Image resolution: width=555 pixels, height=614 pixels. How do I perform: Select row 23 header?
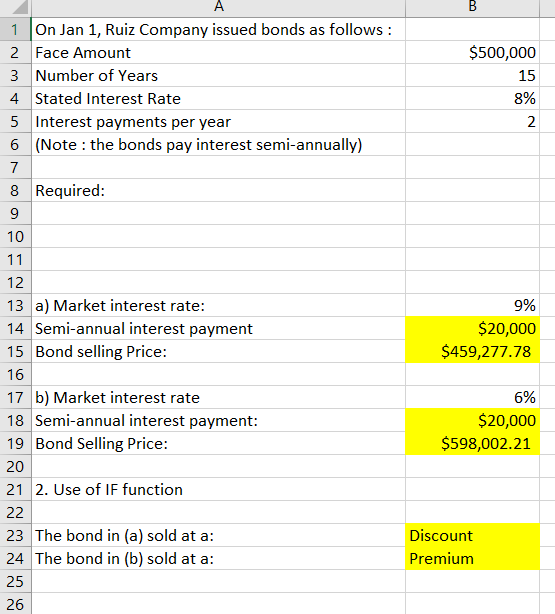click(x=15, y=536)
